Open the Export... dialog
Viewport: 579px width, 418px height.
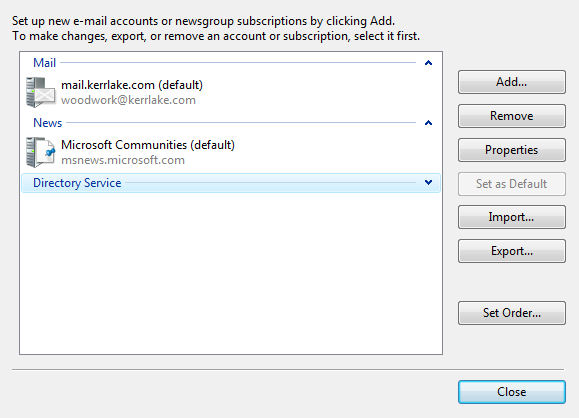512,251
